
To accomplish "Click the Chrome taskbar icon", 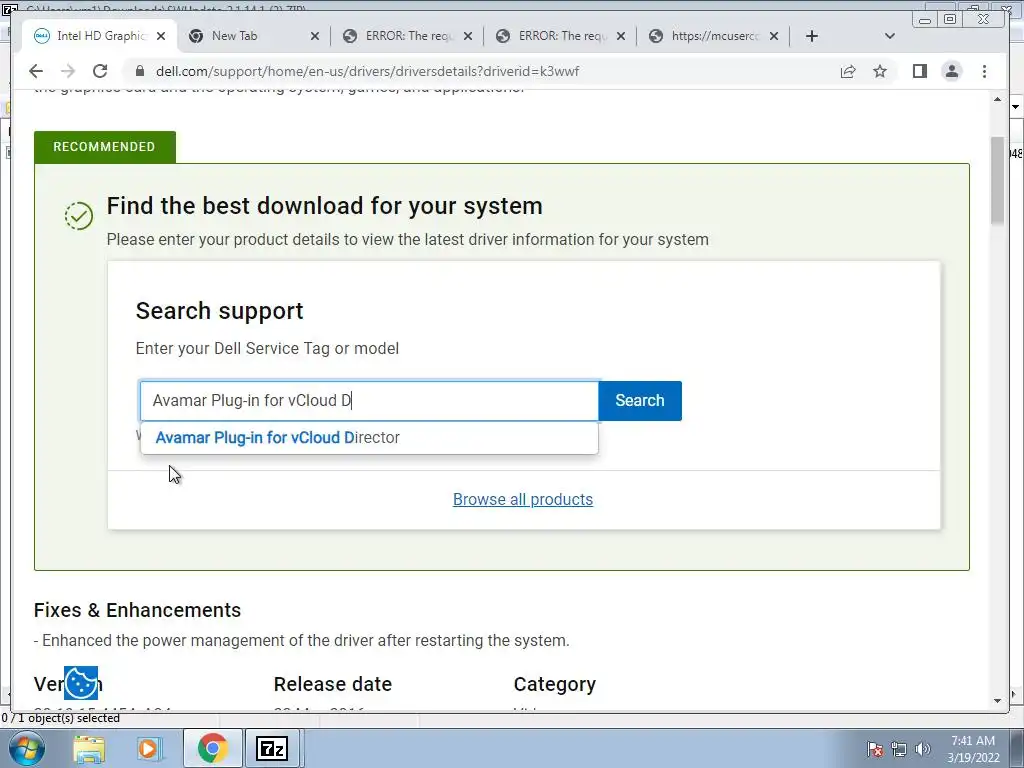I will (x=213, y=748).
